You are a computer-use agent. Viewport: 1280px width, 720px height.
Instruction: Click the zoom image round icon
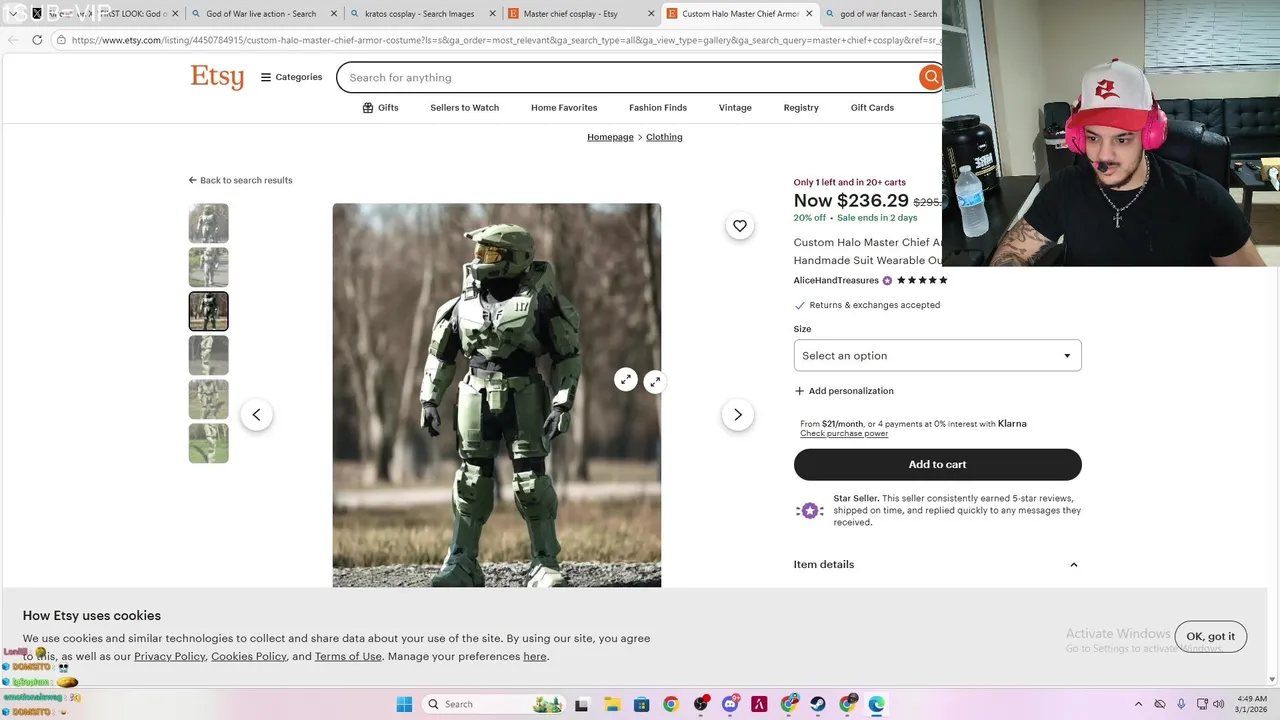point(626,380)
